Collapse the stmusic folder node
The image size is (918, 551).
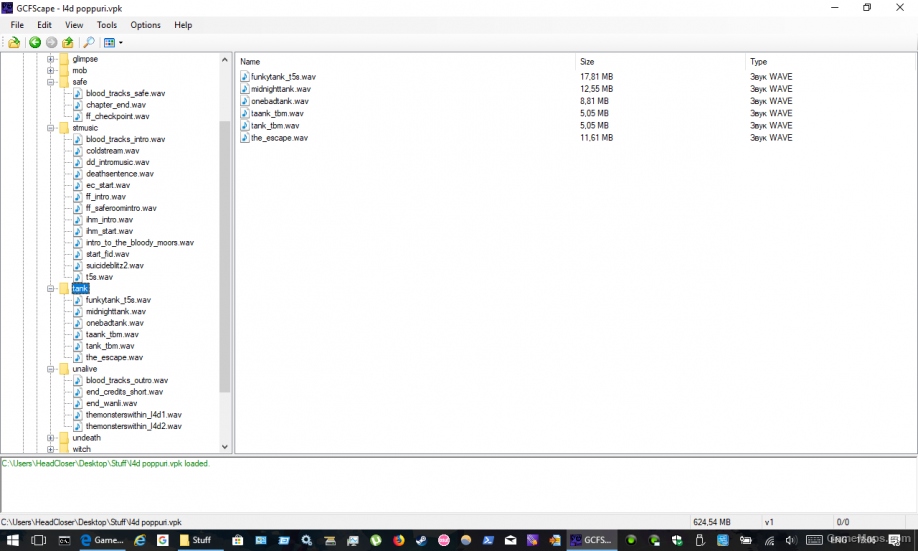pos(50,128)
